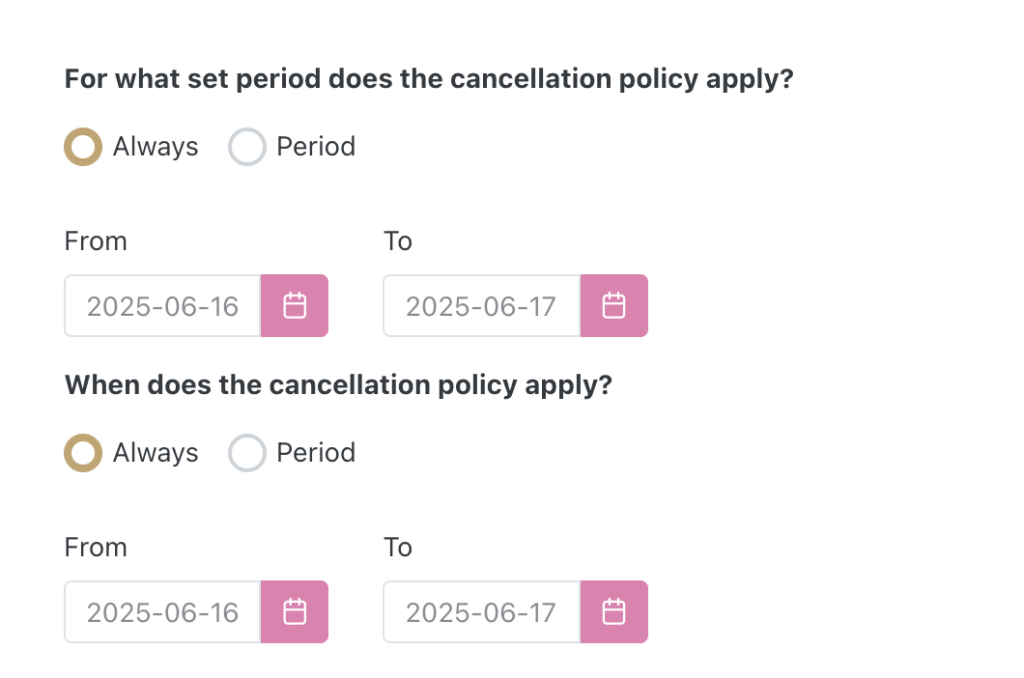1024x678 pixels.
Task: Click the "For what set period" question heading
Action: click(428, 79)
